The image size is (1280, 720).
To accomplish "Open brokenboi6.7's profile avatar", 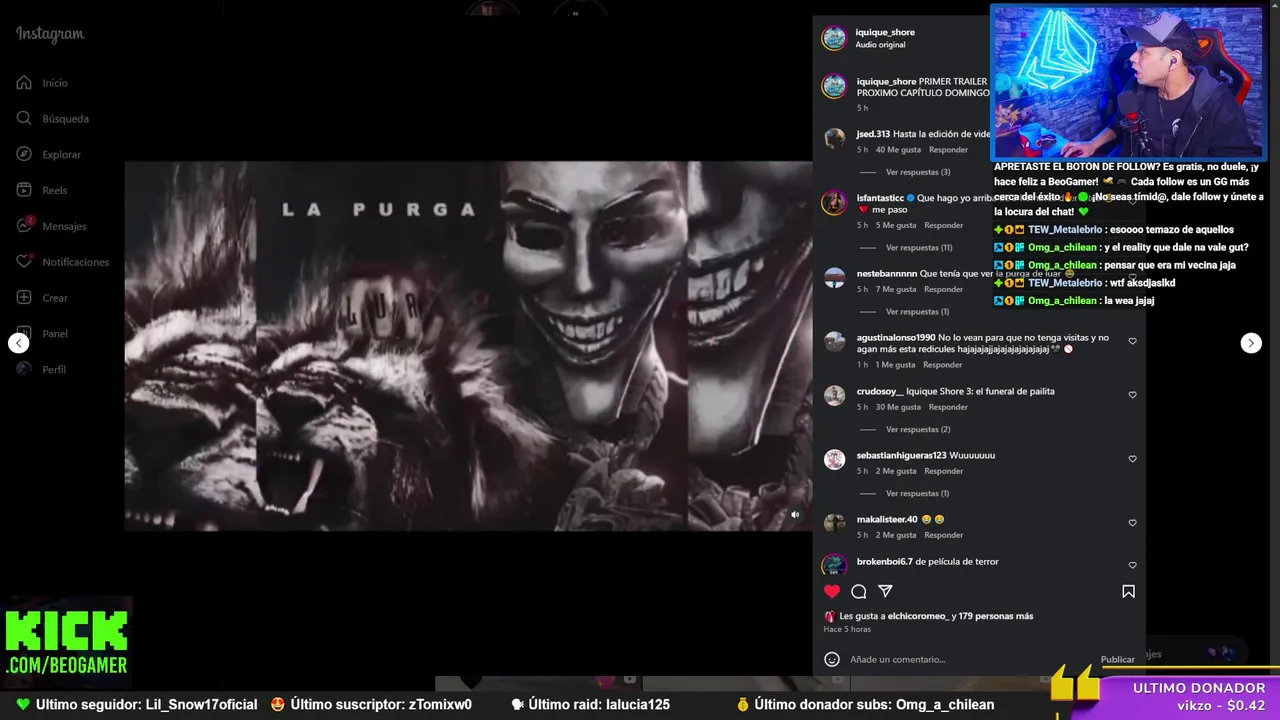I will 834,565.
